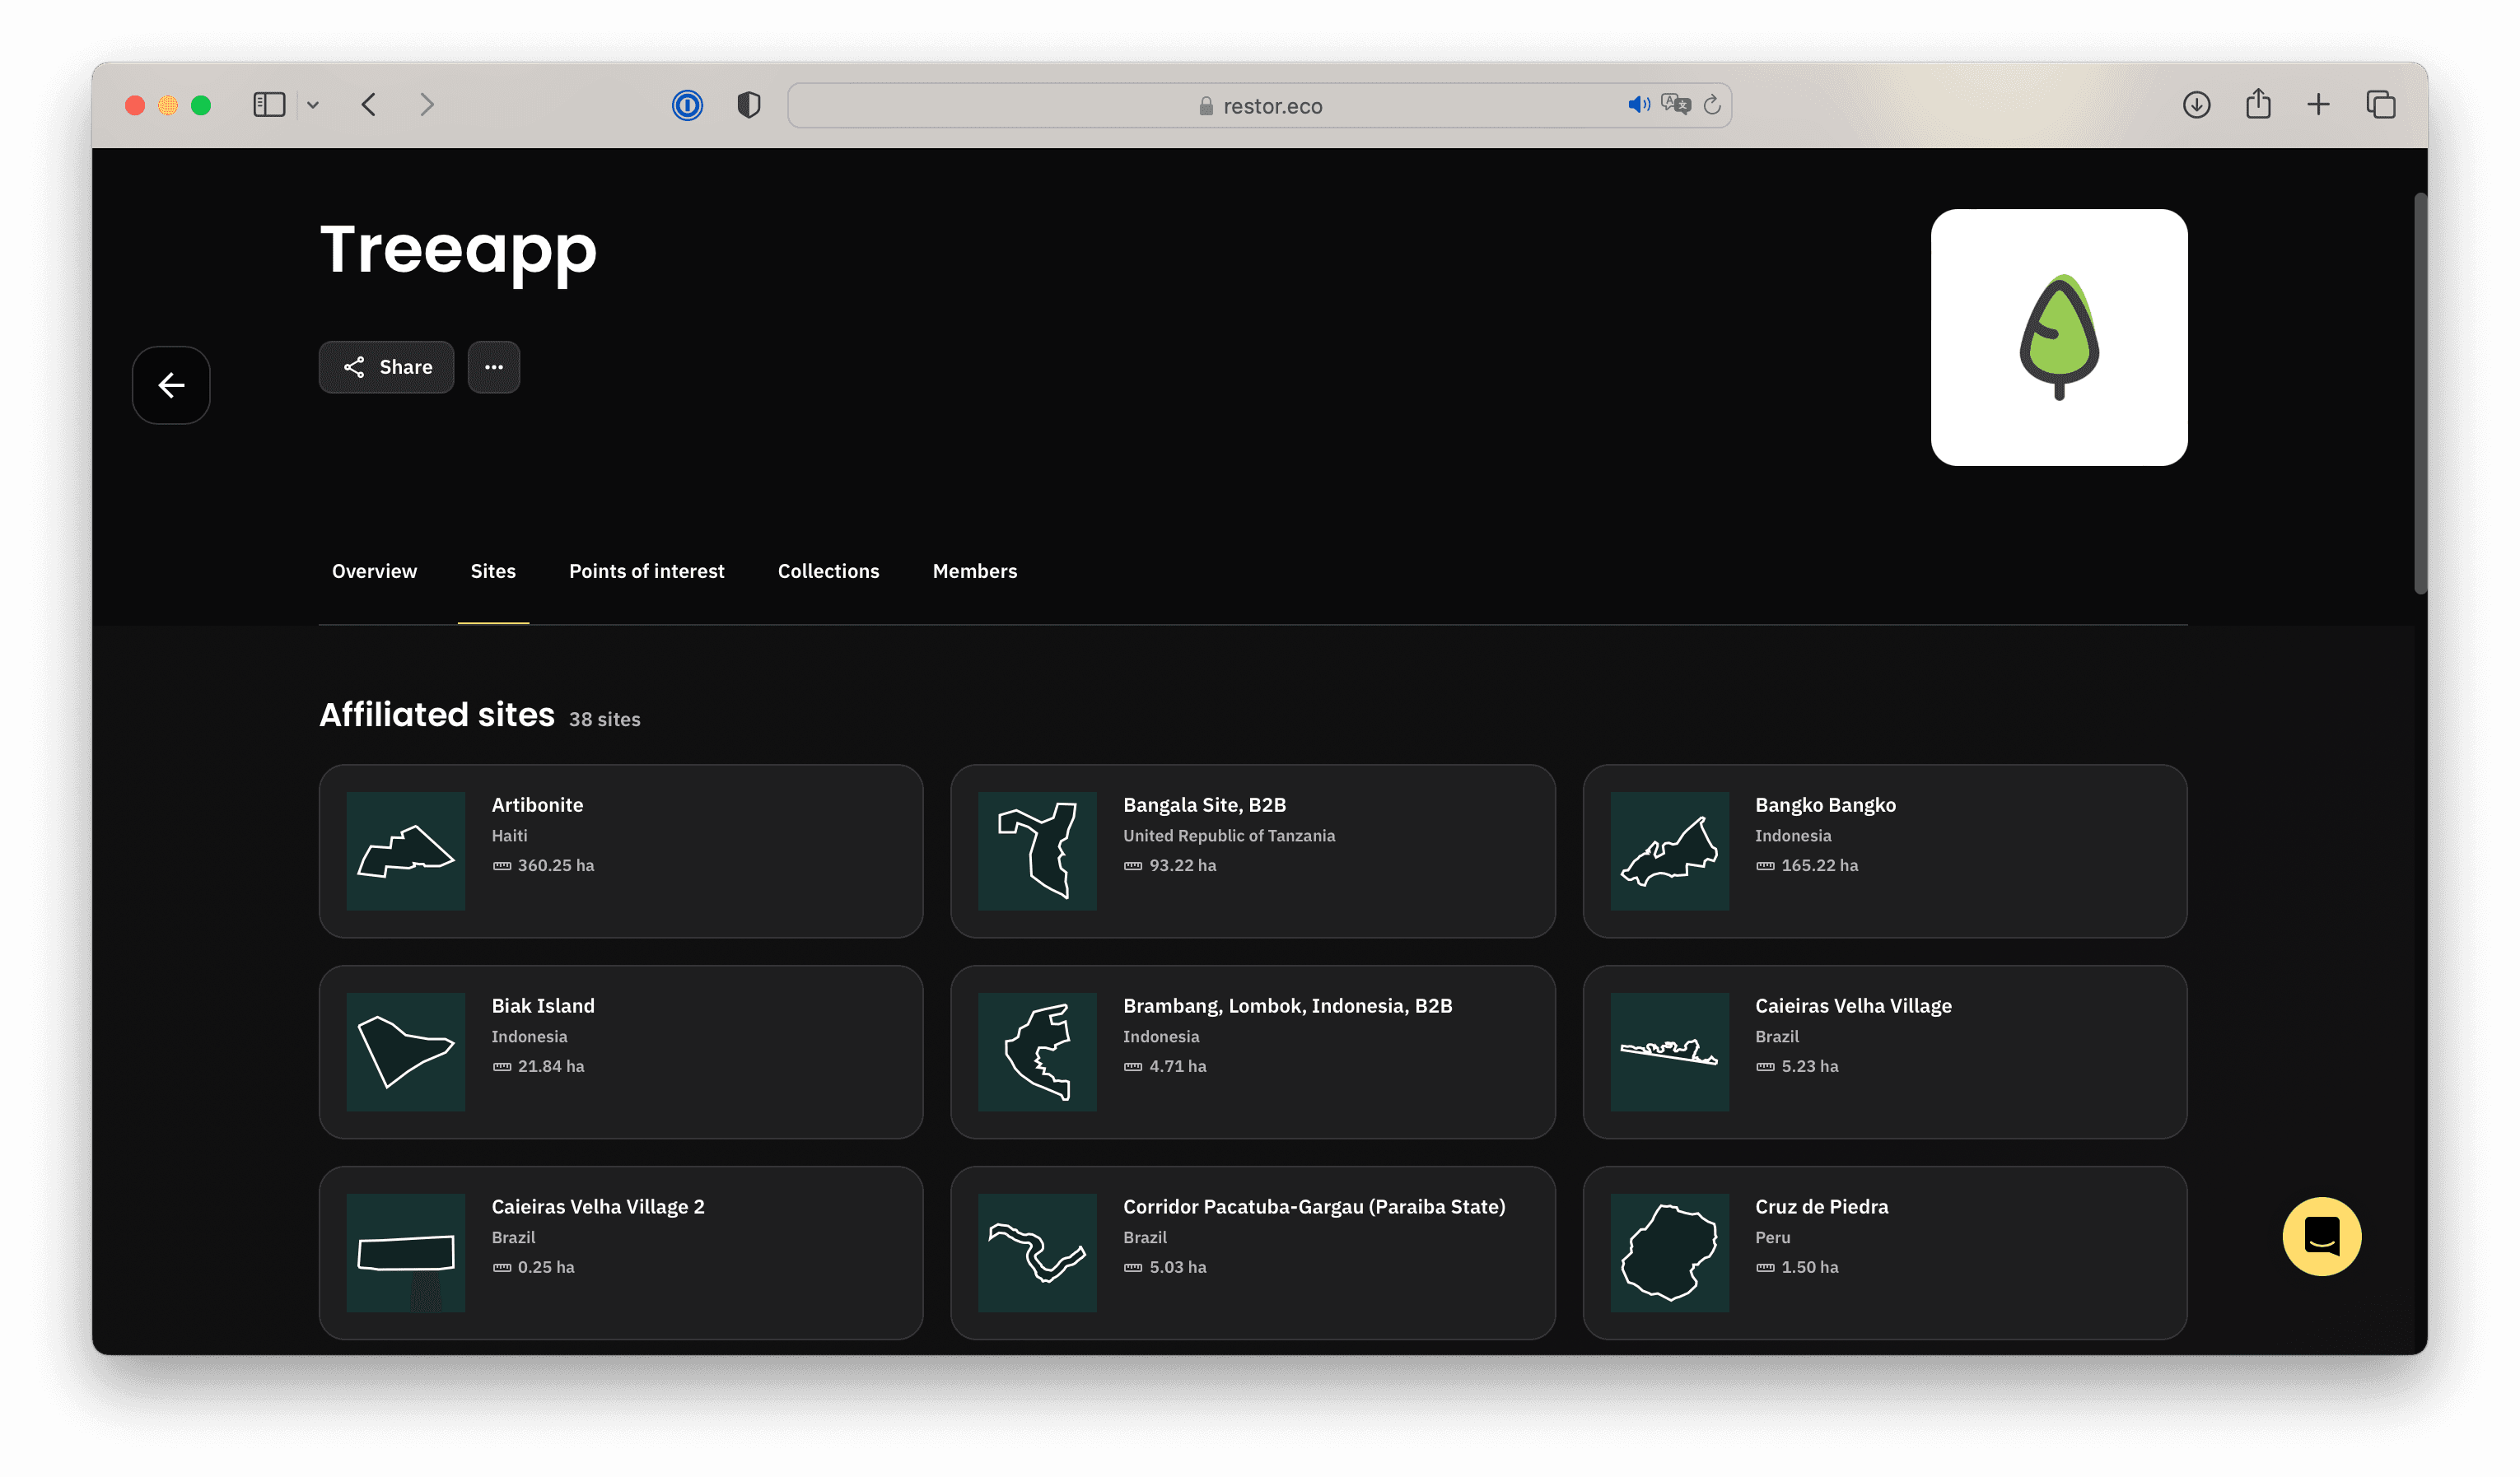Open the Bangala Site, B2B card
This screenshot has height=1477, width=2520.
click(x=1252, y=851)
